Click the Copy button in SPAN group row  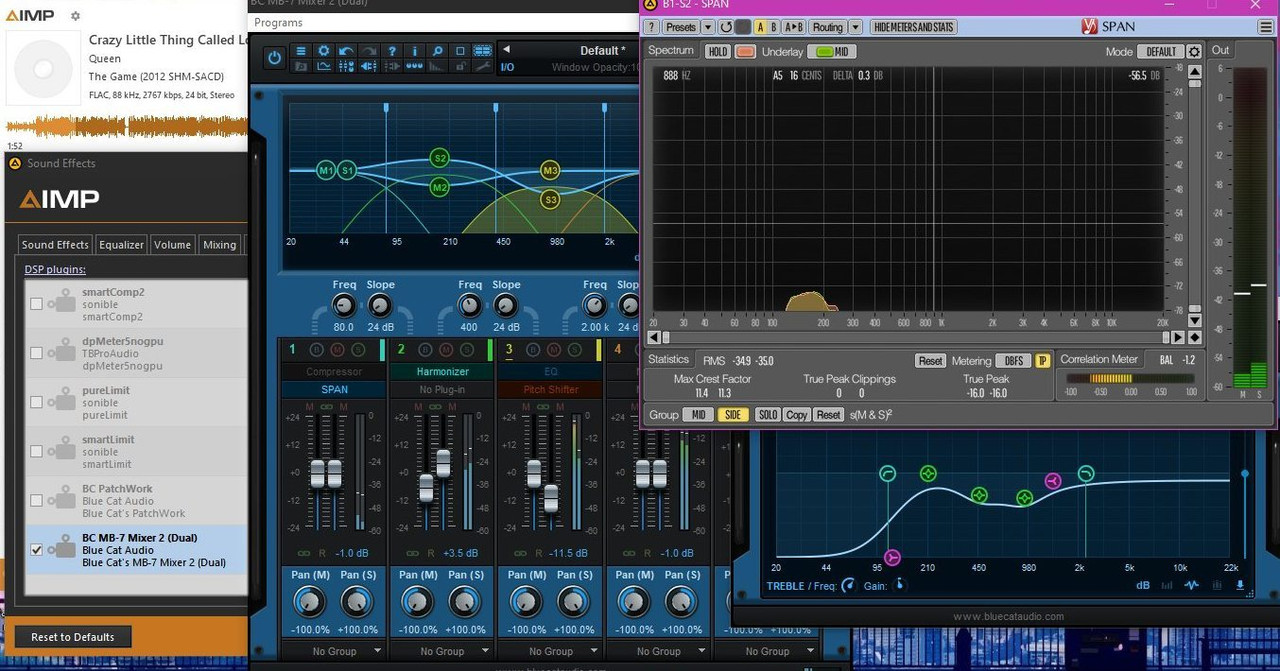796,414
